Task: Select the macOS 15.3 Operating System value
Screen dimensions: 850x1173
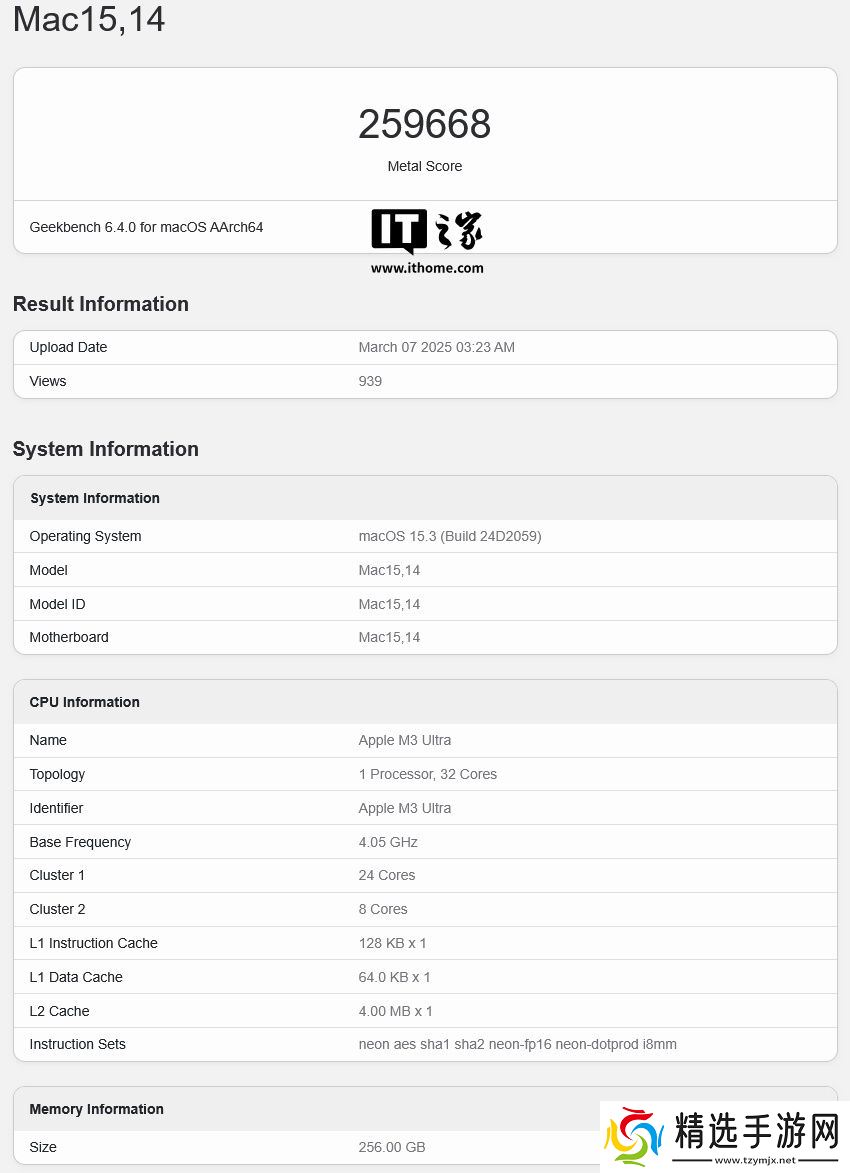Action: 449,536
